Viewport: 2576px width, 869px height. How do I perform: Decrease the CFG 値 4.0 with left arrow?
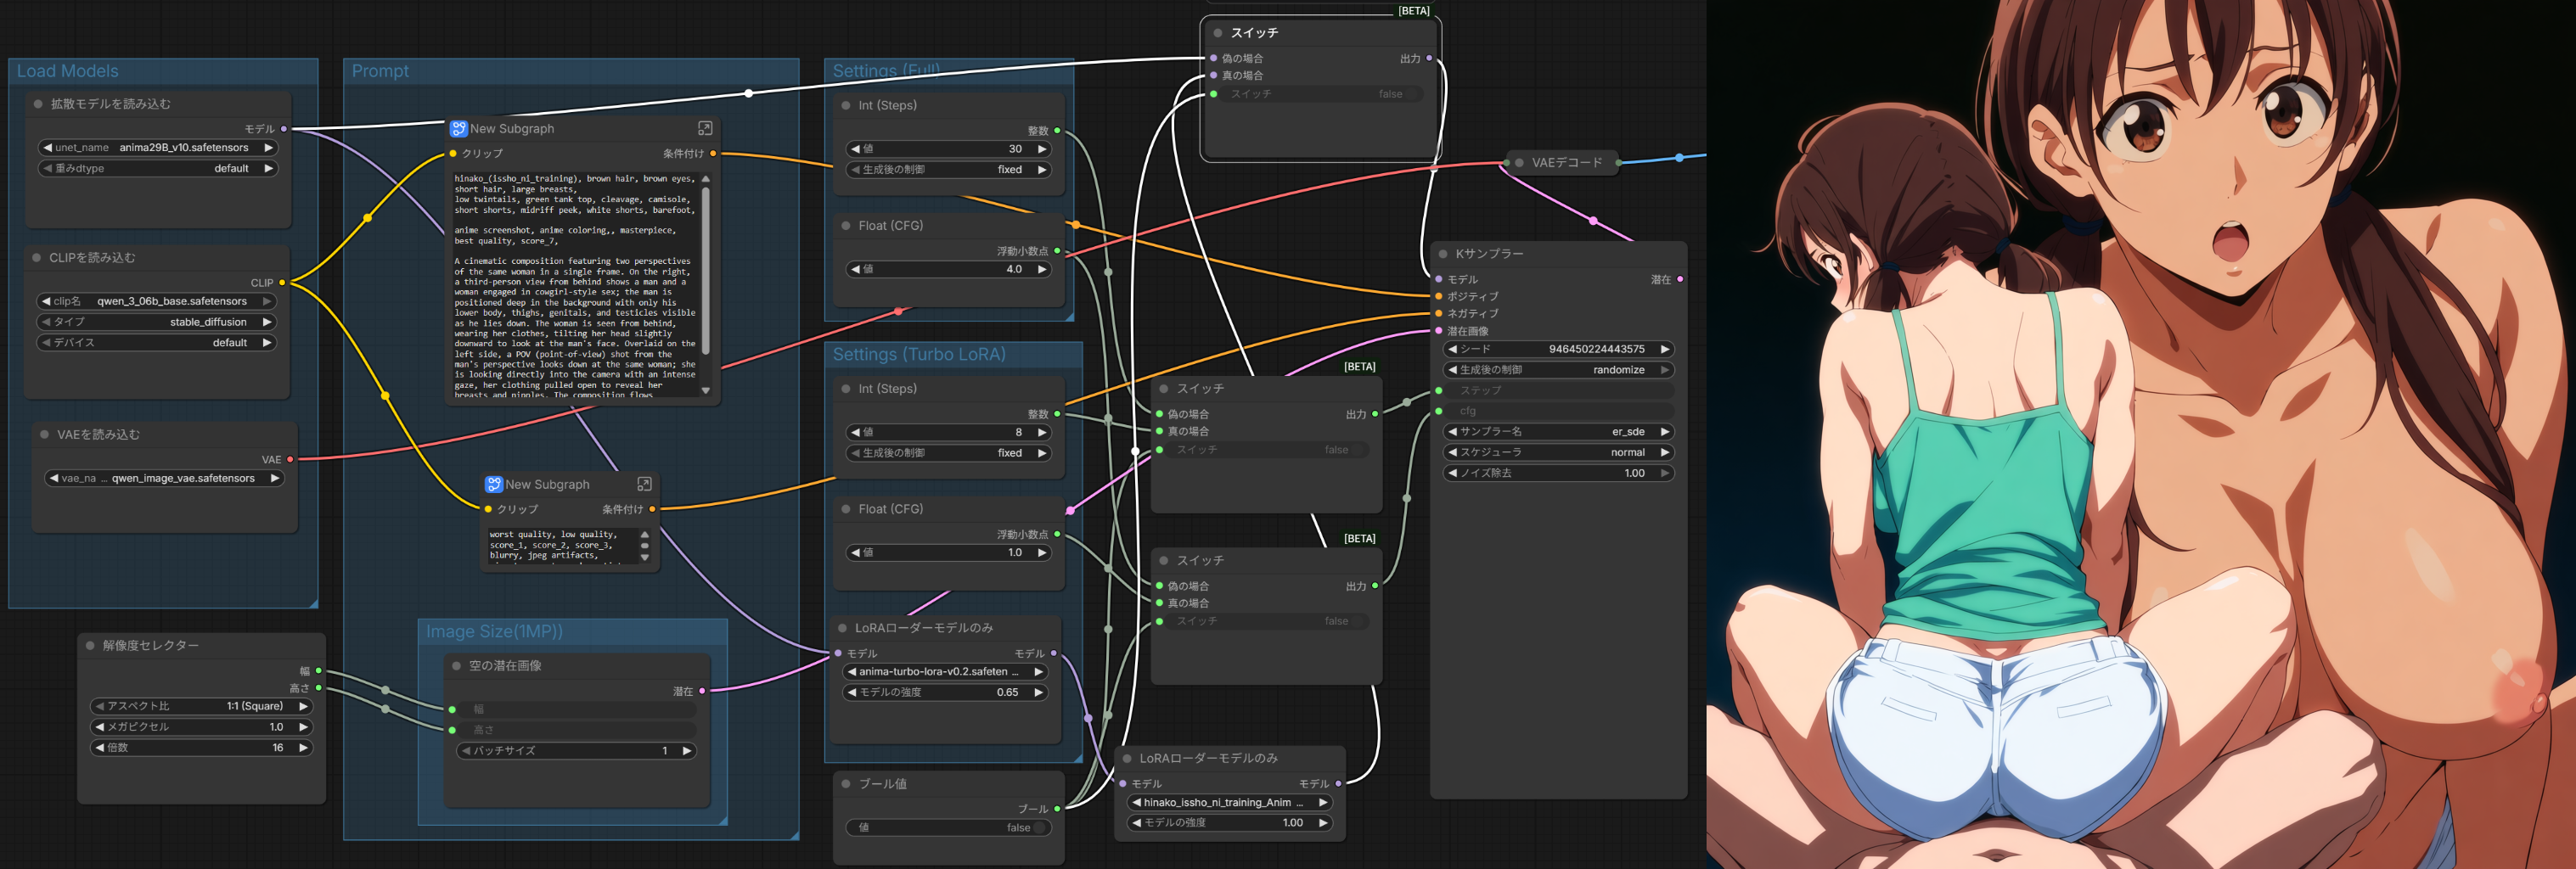(x=855, y=270)
